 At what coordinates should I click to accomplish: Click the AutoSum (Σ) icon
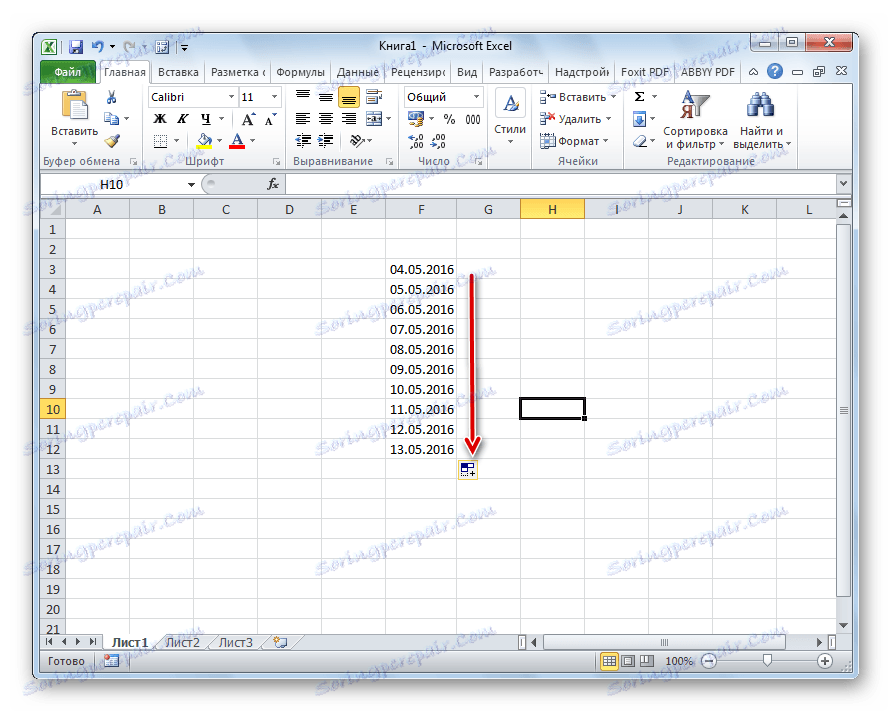tap(639, 95)
